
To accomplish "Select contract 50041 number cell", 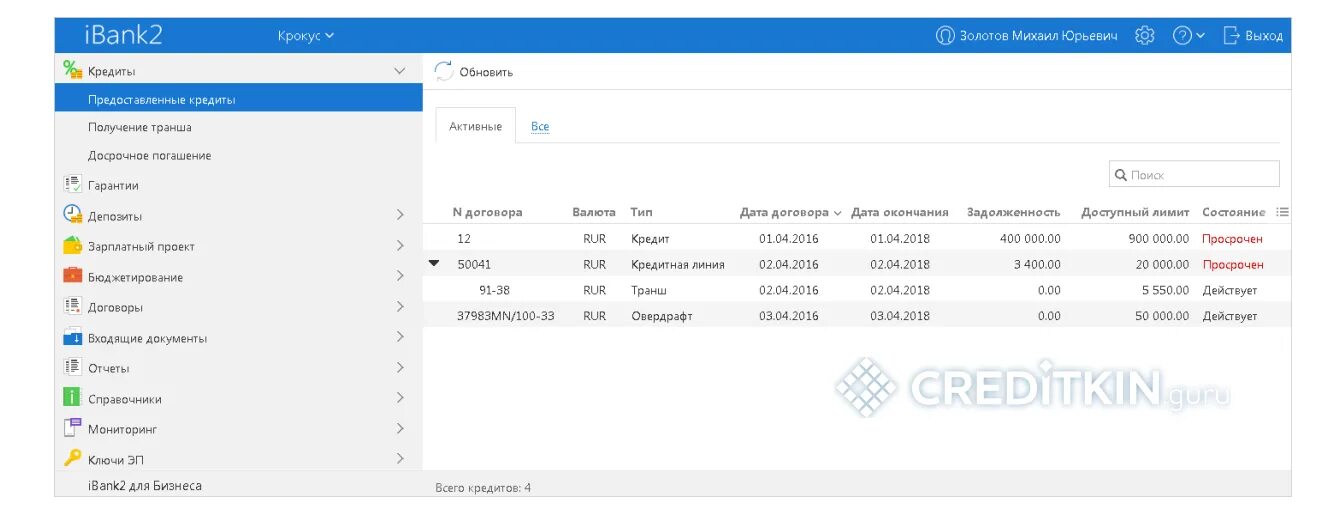I will [x=474, y=265].
